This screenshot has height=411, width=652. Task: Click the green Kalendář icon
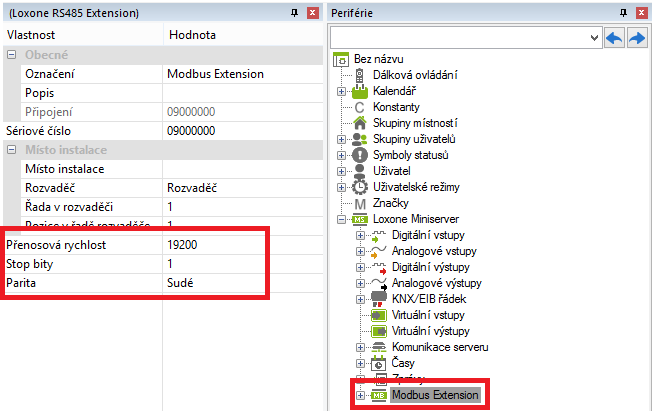tap(360, 91)
